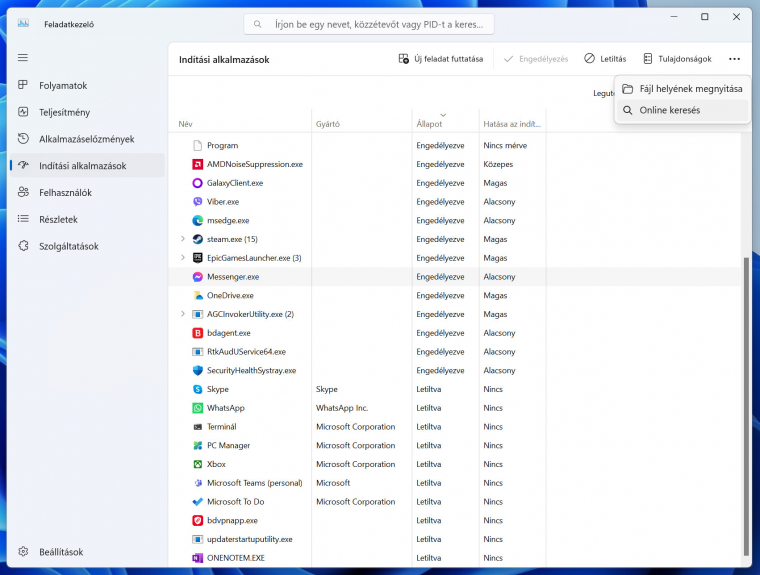Click the AMDNoiseSuppression.exe red icon

(197, 164)
